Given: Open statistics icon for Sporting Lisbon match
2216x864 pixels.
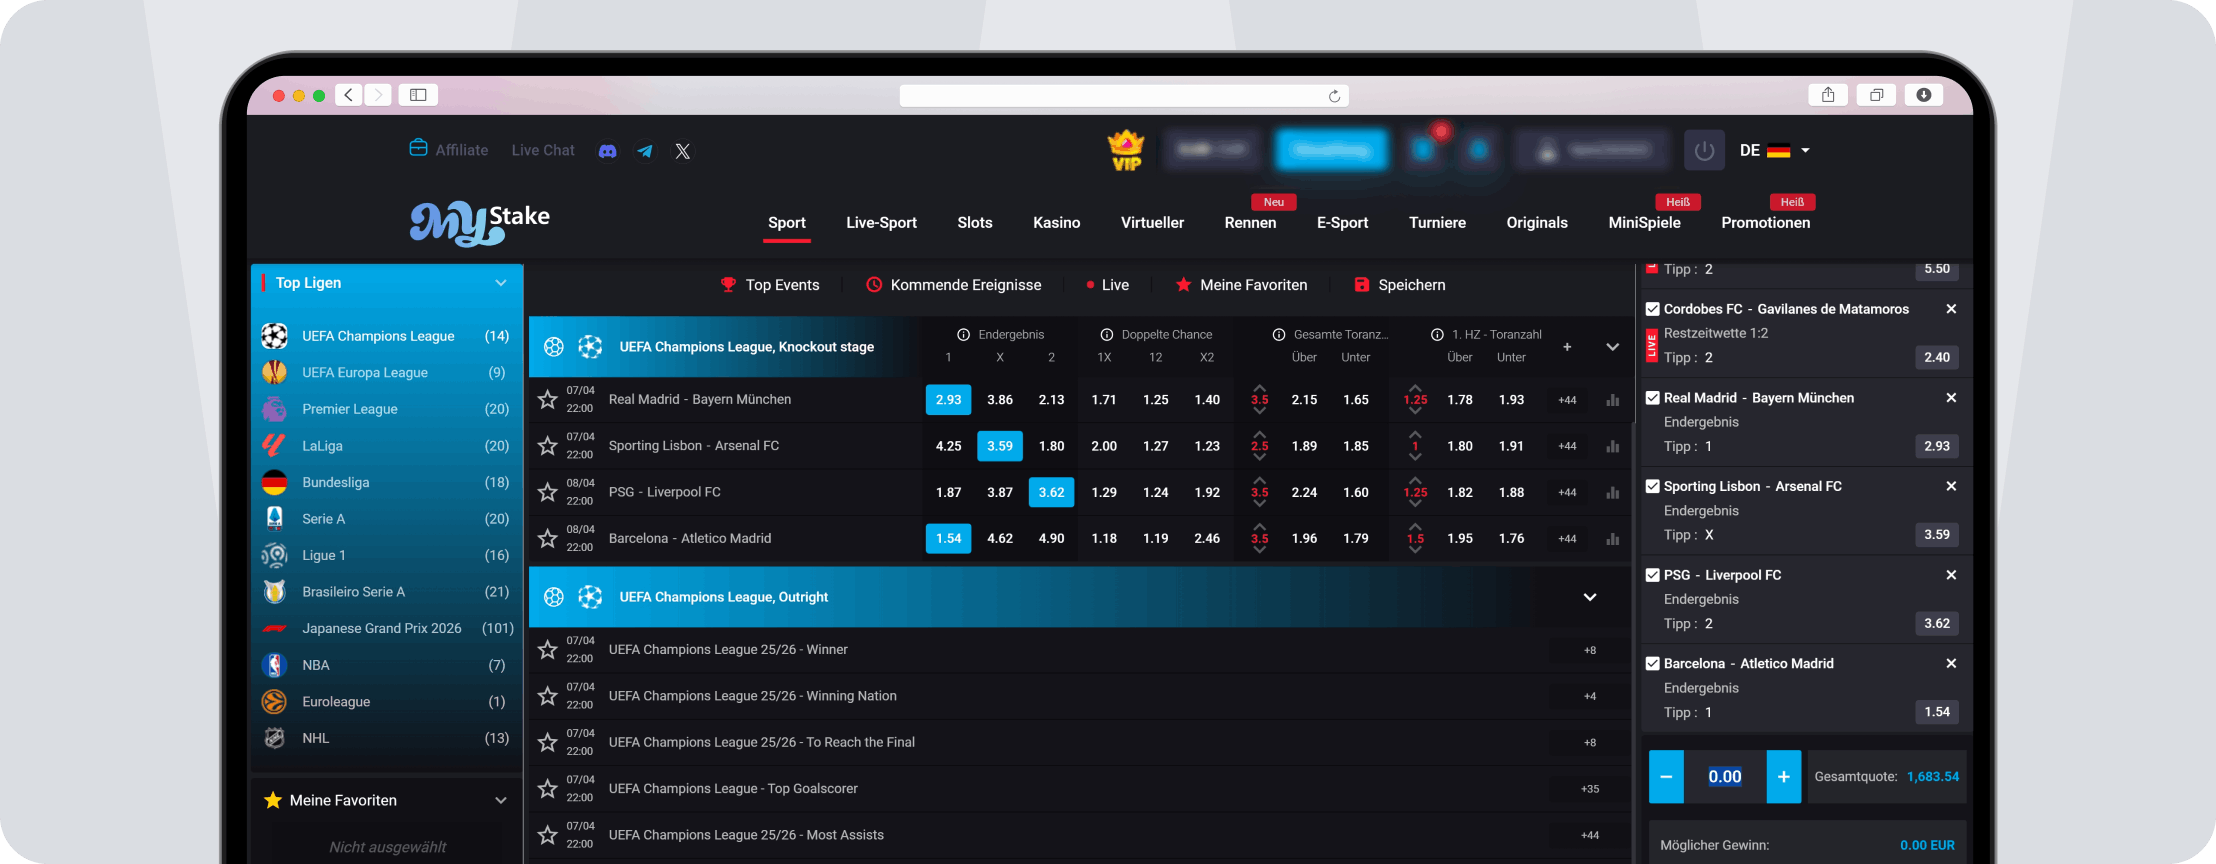Looking at the screenshot, I should (1612, 446).
